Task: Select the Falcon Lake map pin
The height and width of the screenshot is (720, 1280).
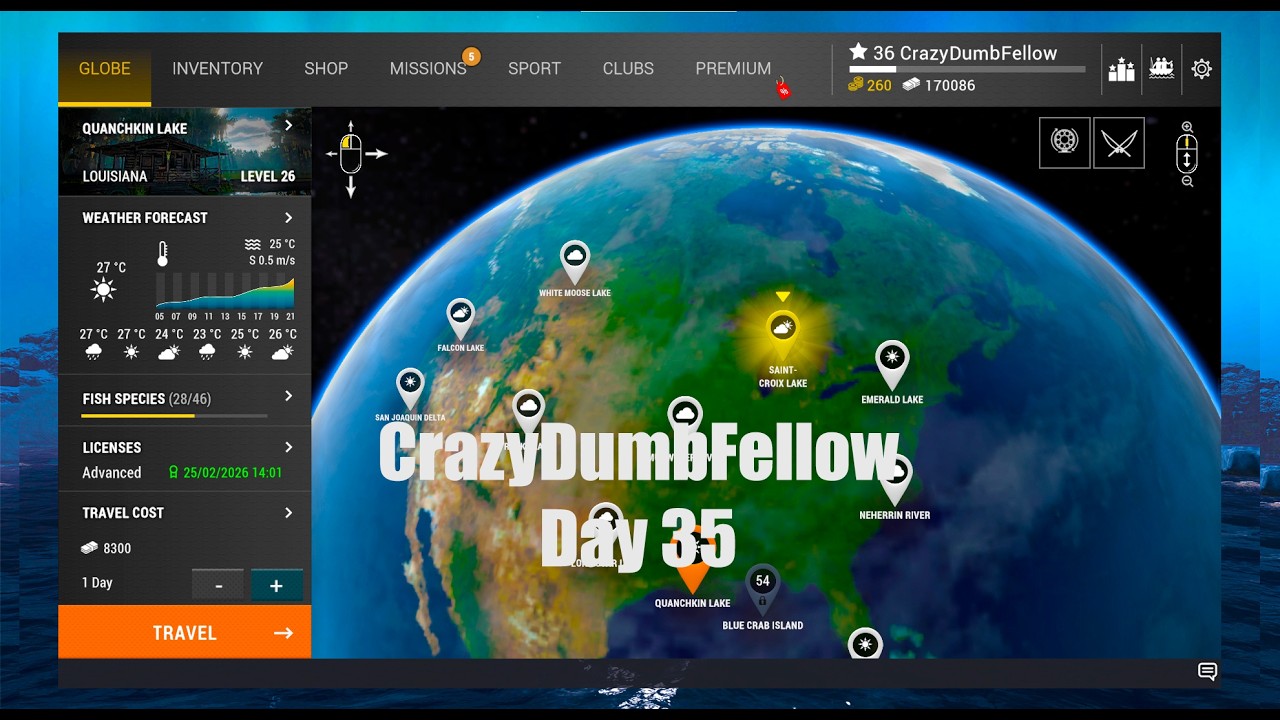Action: 460,318
